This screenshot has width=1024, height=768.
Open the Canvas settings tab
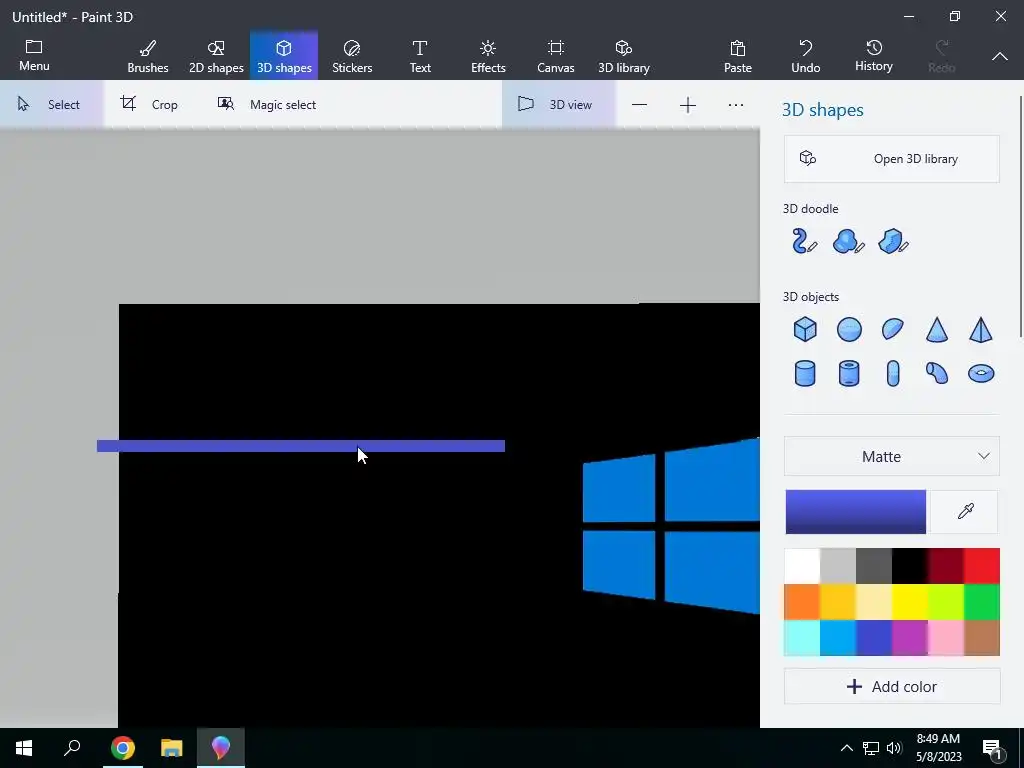[556, 56]
